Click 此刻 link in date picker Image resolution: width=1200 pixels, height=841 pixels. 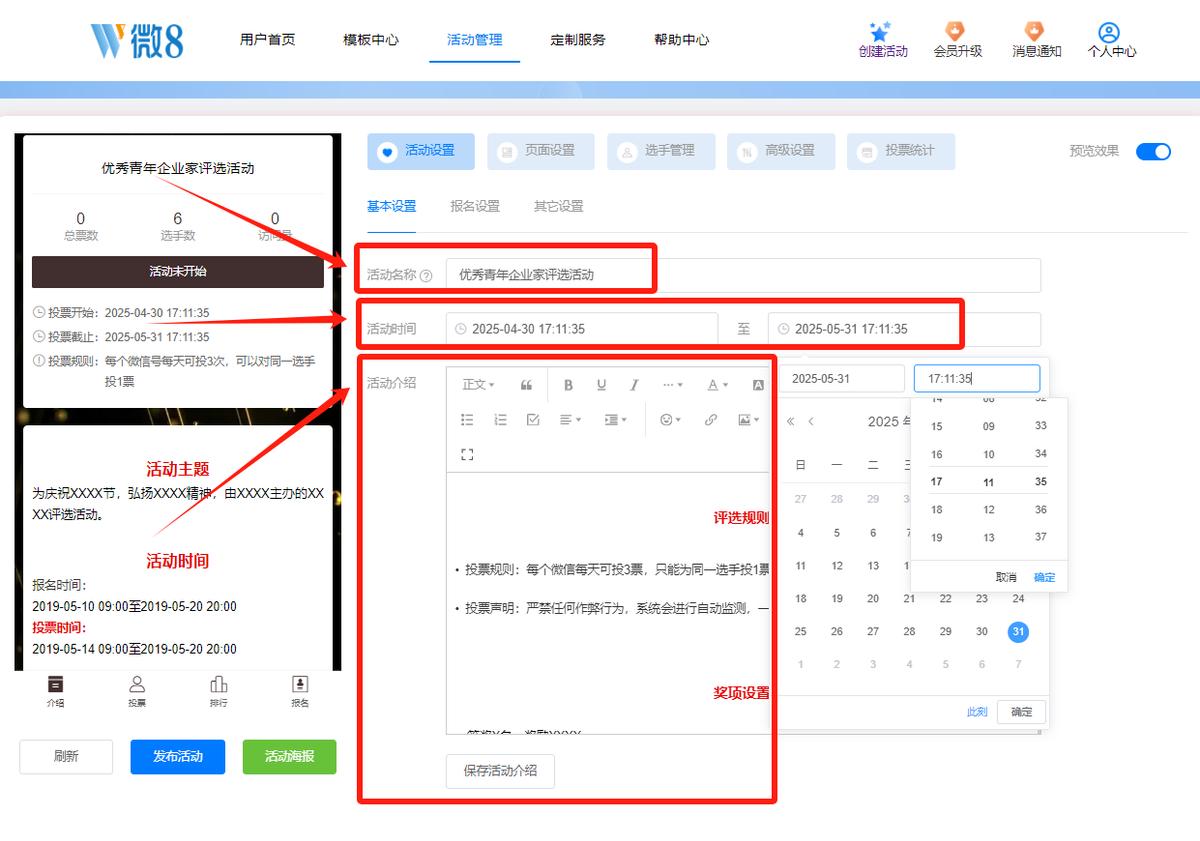(977, 712)
